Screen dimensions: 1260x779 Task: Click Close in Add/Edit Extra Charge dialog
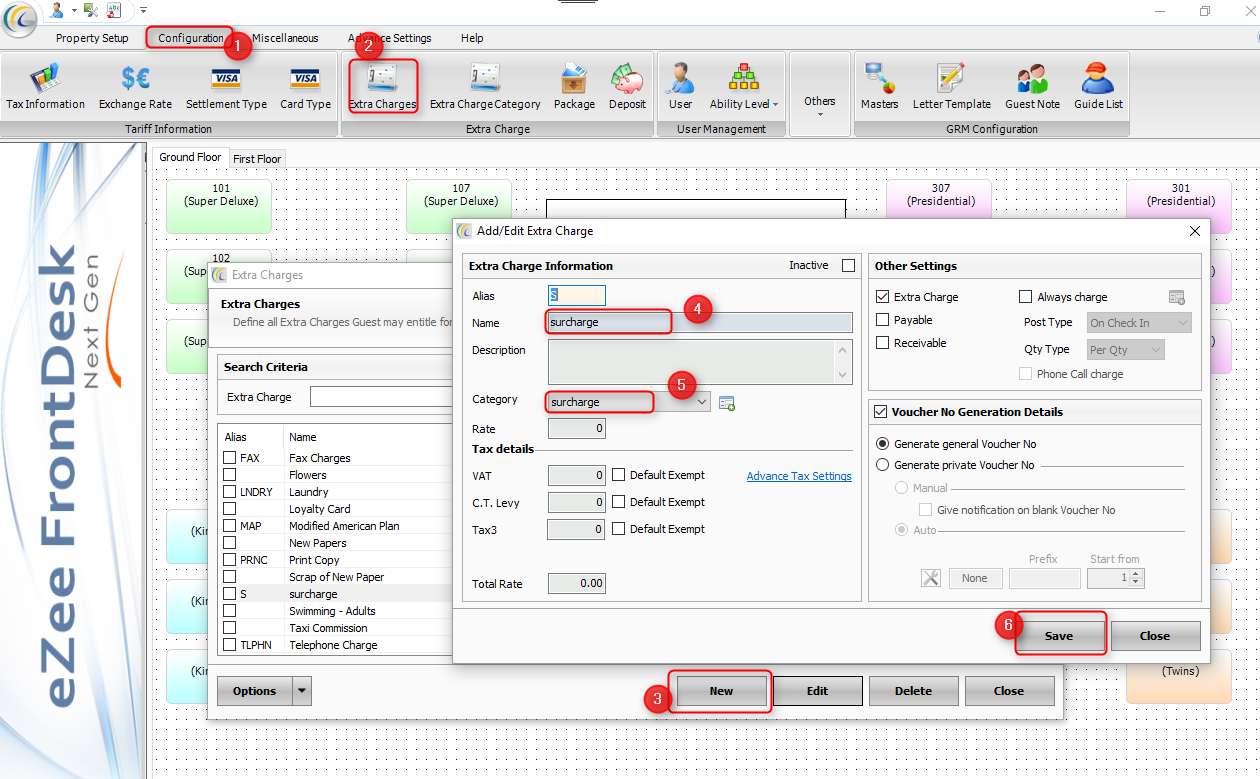tap(1155, 636)
